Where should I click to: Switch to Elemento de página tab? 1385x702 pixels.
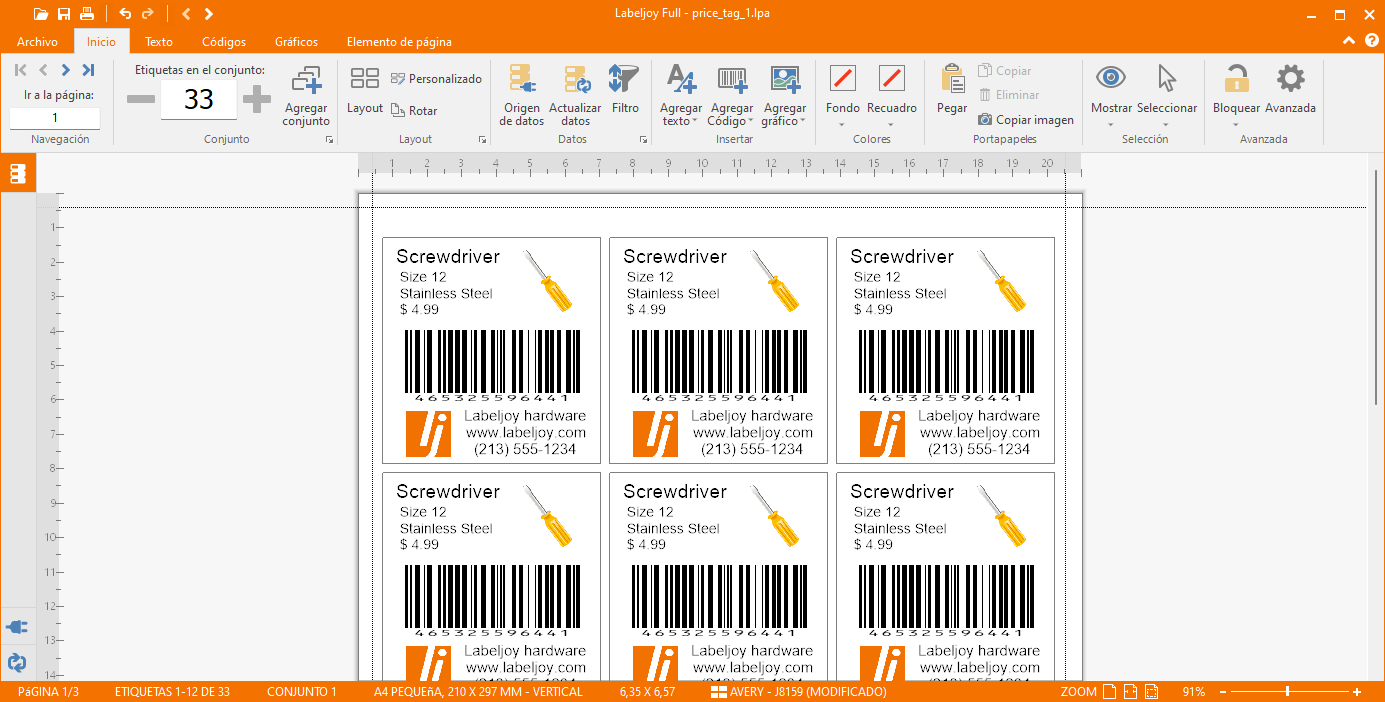click(399, 42)
